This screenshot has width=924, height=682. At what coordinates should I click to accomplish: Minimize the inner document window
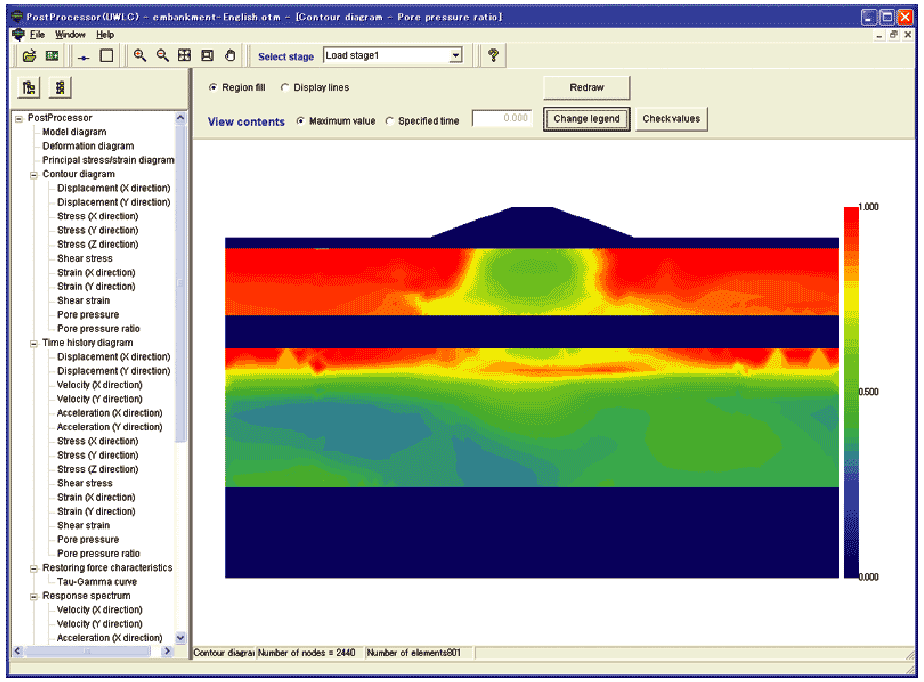[x=879, y=35]
